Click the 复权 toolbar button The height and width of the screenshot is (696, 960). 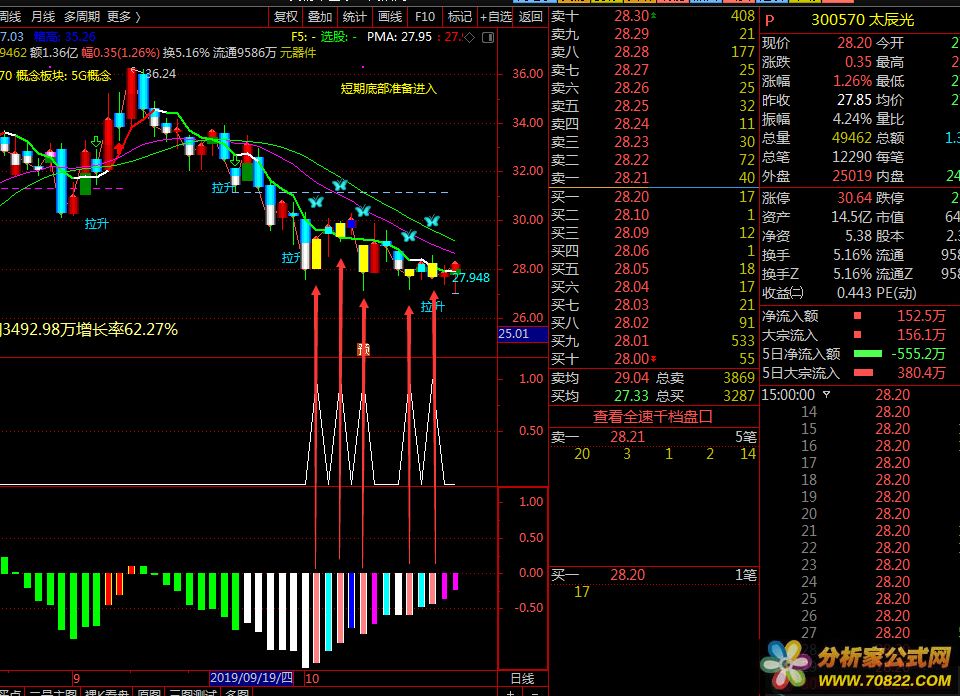click(286, 17)
